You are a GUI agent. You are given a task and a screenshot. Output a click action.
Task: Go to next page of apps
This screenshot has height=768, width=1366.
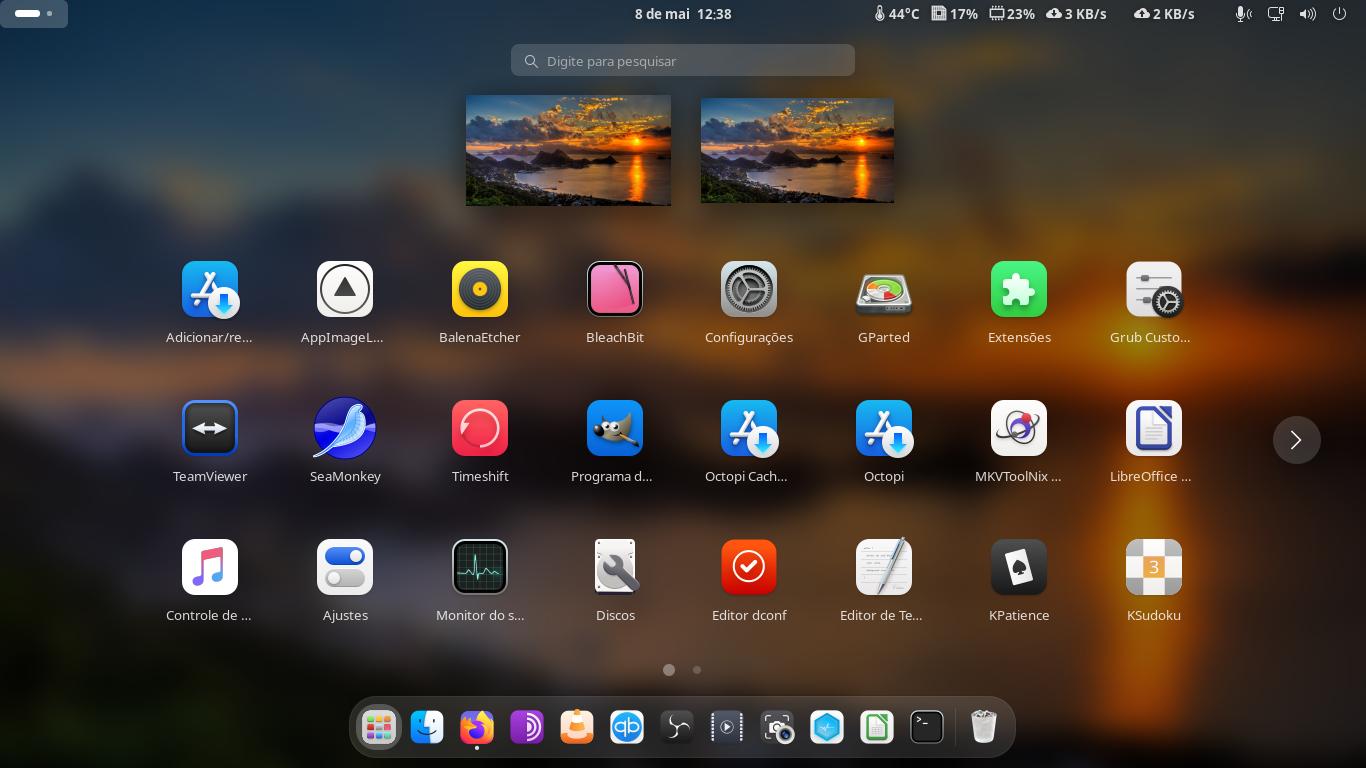click(x=1296, y=440)
